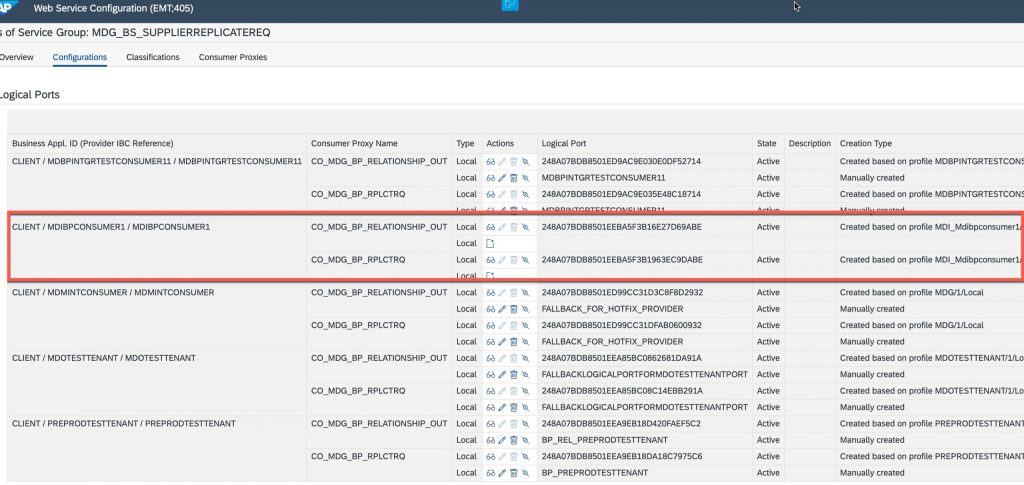This screenshot has height=485, width=1024.
Task: Open display view for BP_PREPRODTESTTENANT port
Action: (x=490, y=473)
